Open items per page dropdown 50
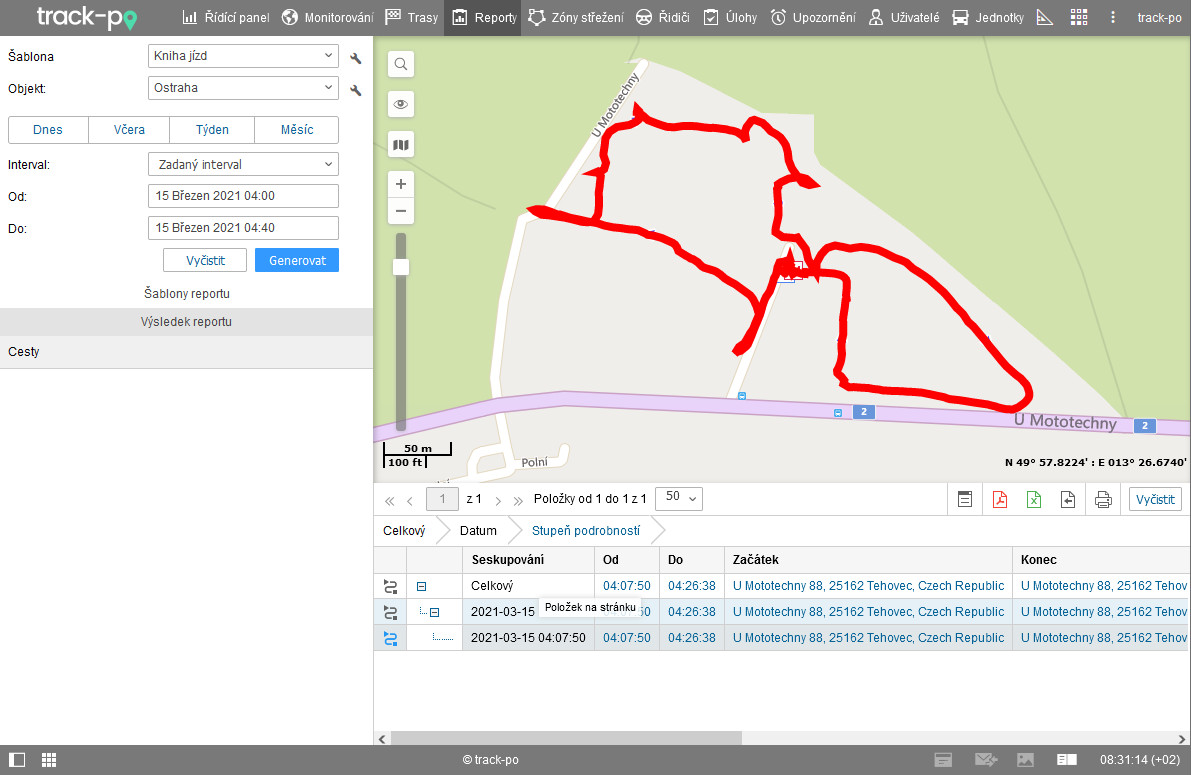The image size is (1191, 775). [x=678, y=498]
